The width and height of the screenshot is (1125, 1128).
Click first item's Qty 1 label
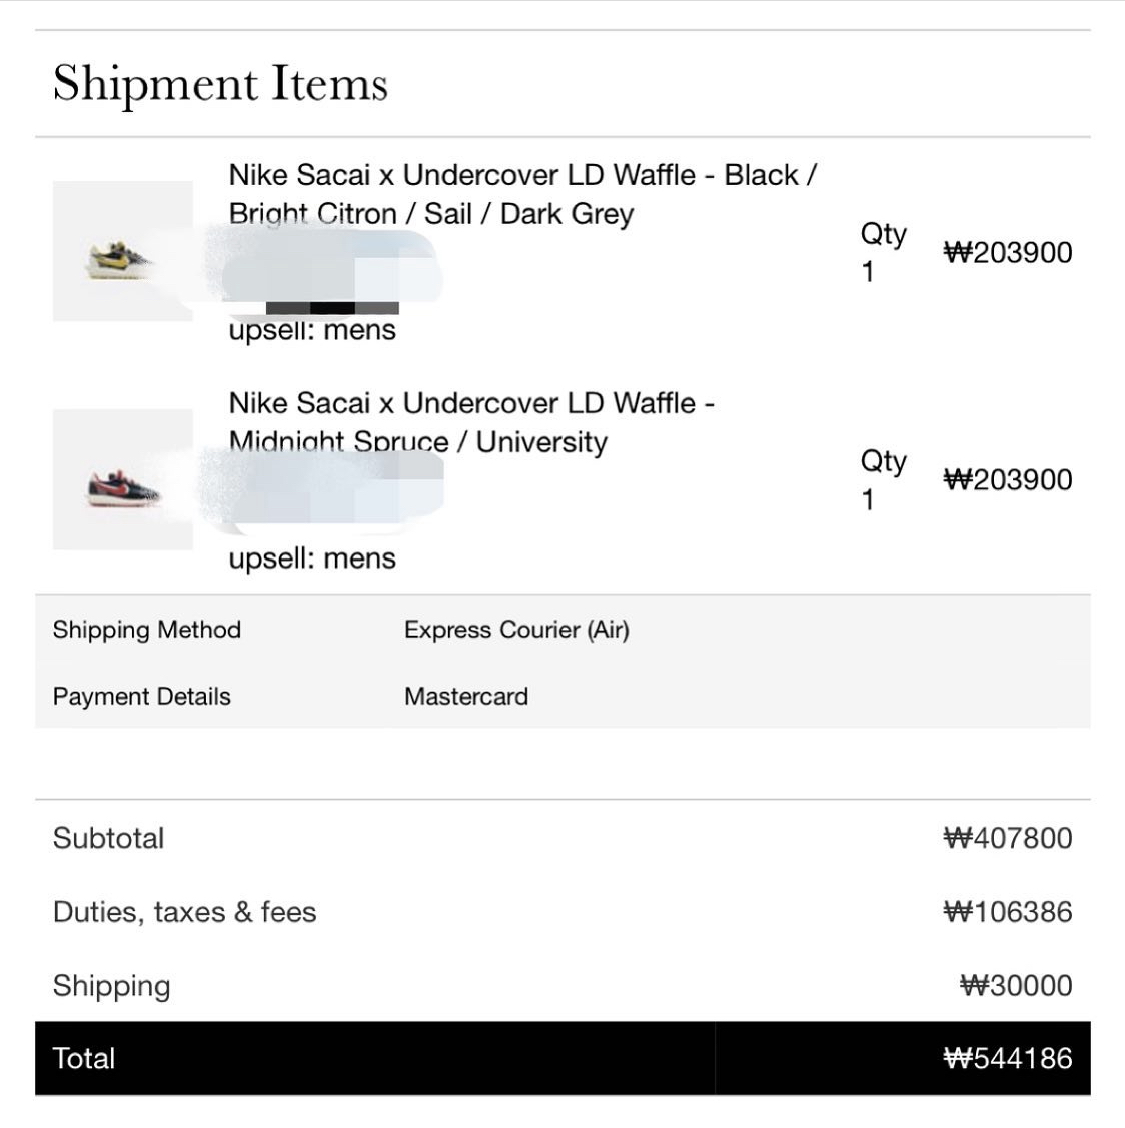(x=883, y=252)
